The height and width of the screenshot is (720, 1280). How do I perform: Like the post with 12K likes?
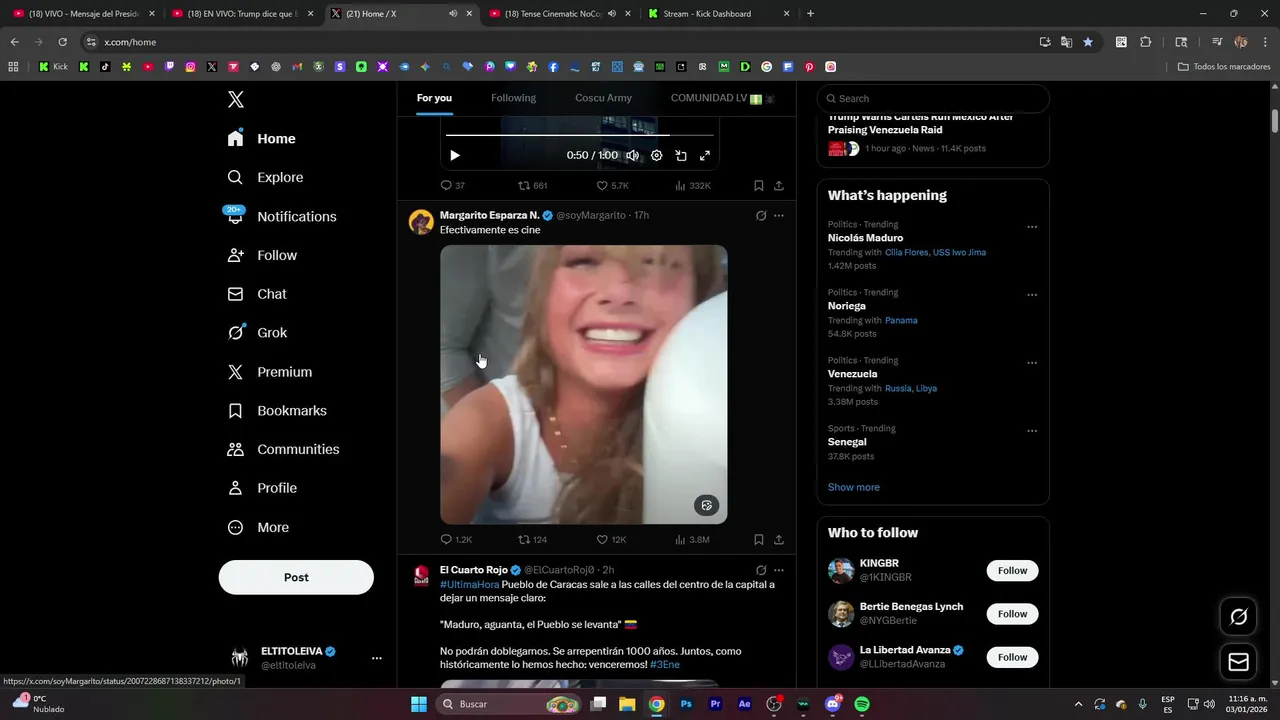(x=611, y=540)
